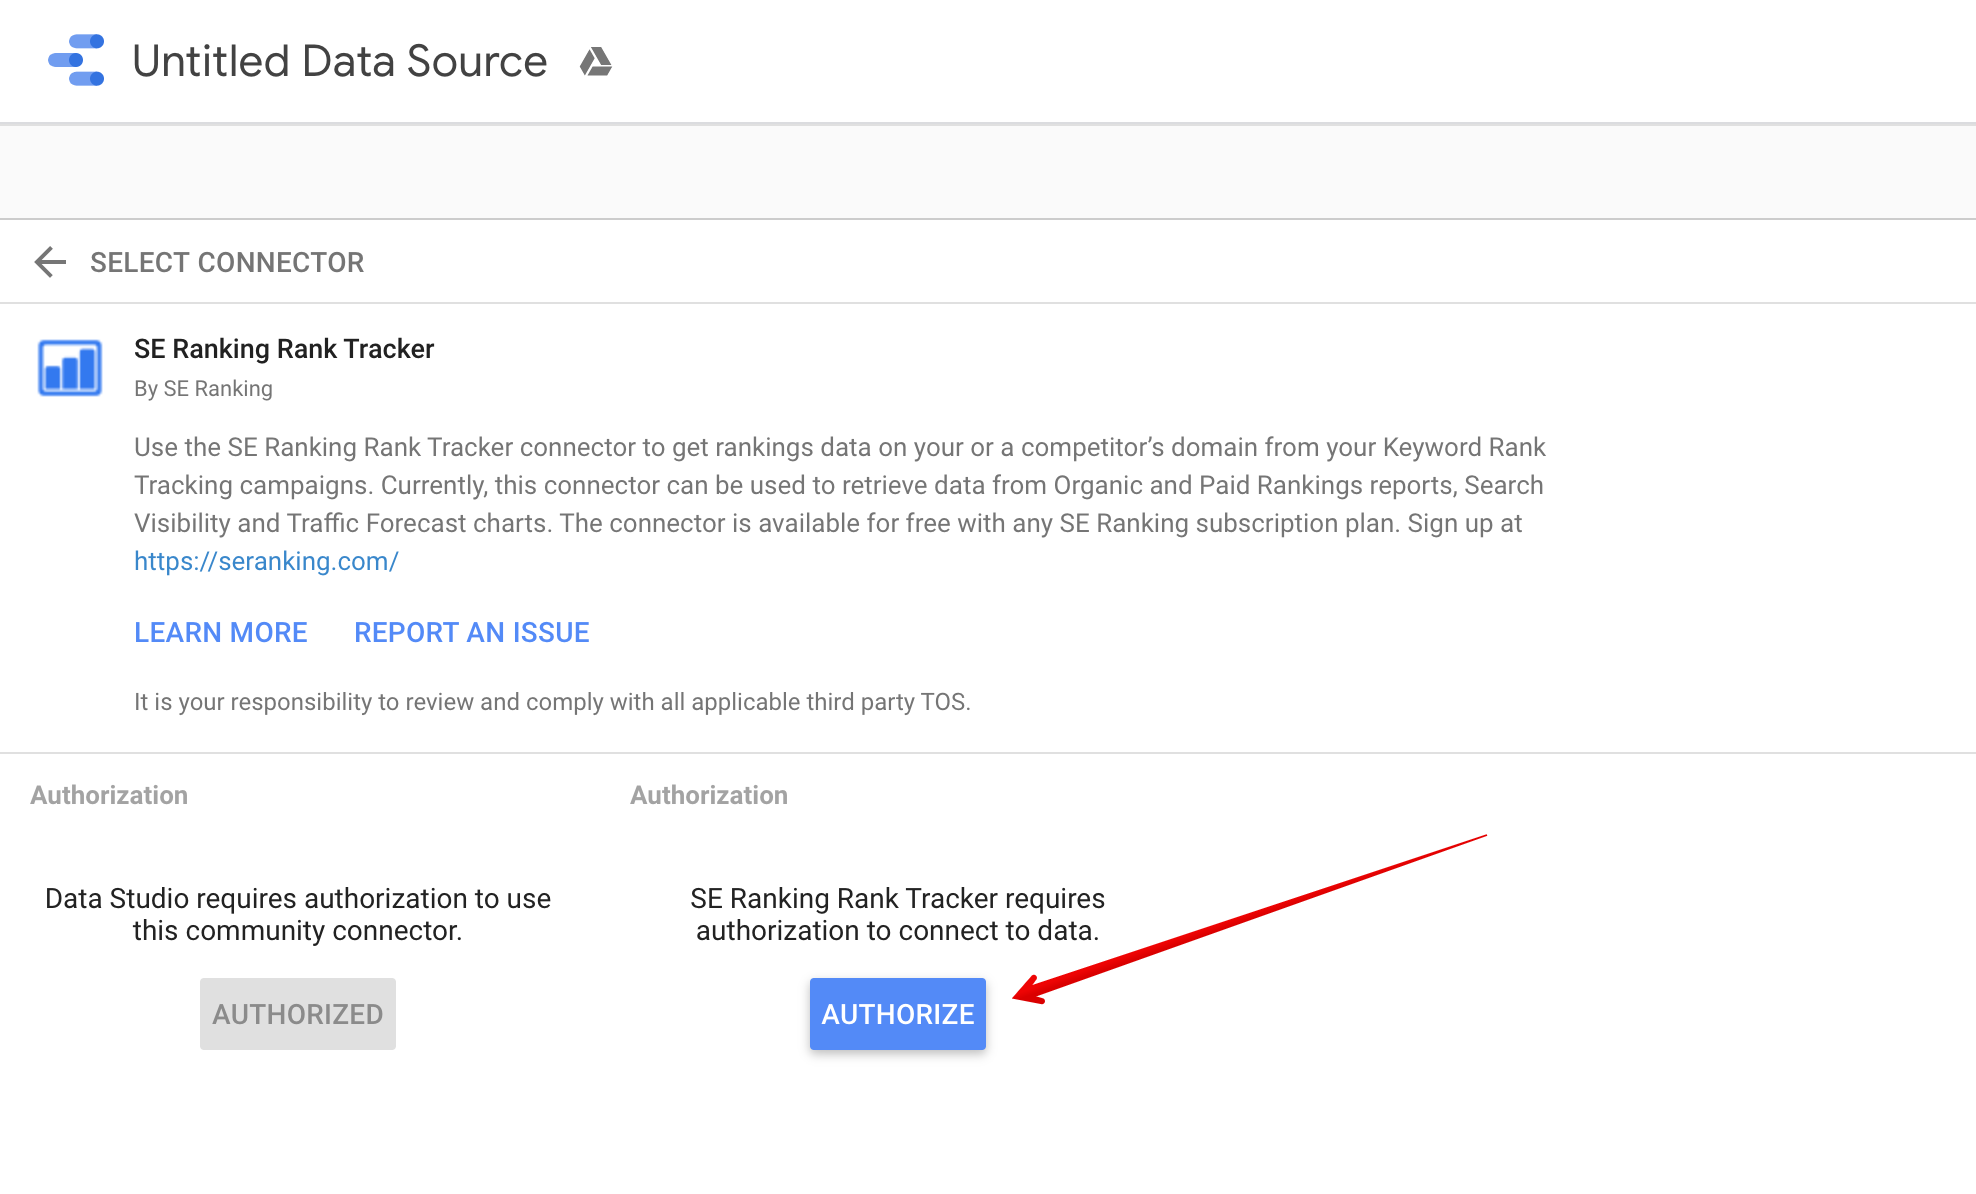The height and width of the screenshot is (1194, 1976).
Task: Click 'SE Ranking Rank Tracker requires authorization' message
Action: (898, 914)
